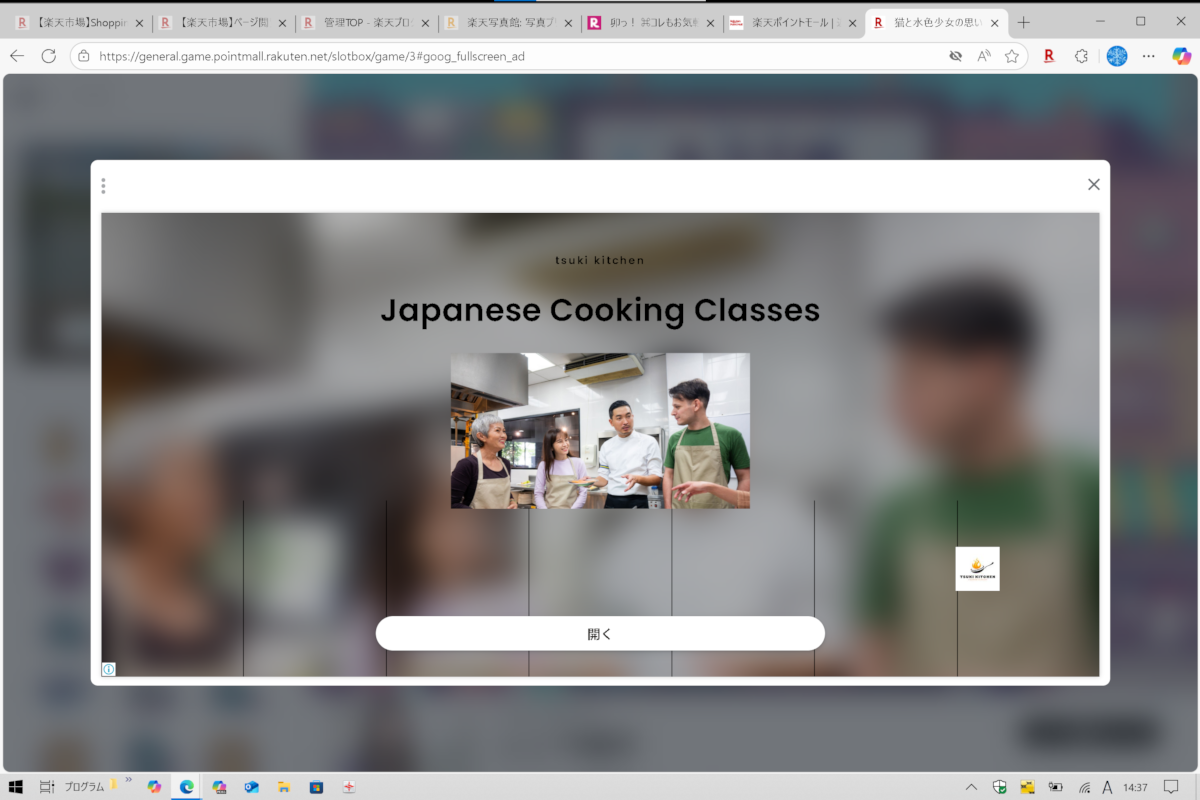Image resolution: width=1200 pixels, height=800 pixels.
Task: Open the 14:37 clock calendar
Action: pos(1135,787)
